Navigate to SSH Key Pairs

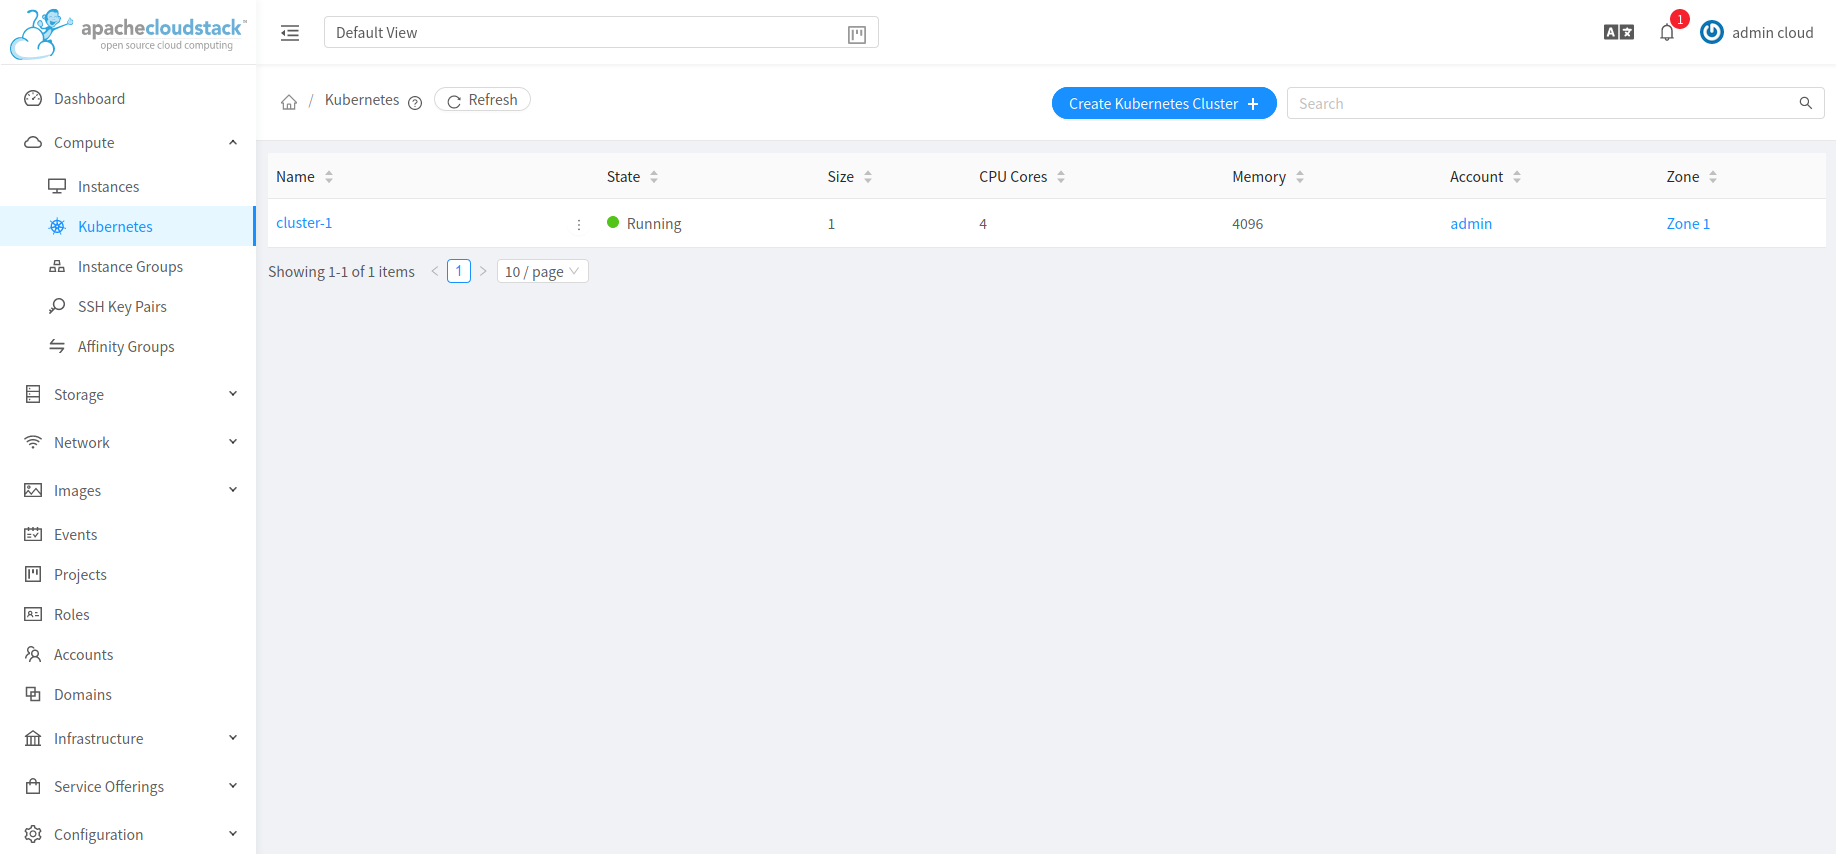(122, 307)
